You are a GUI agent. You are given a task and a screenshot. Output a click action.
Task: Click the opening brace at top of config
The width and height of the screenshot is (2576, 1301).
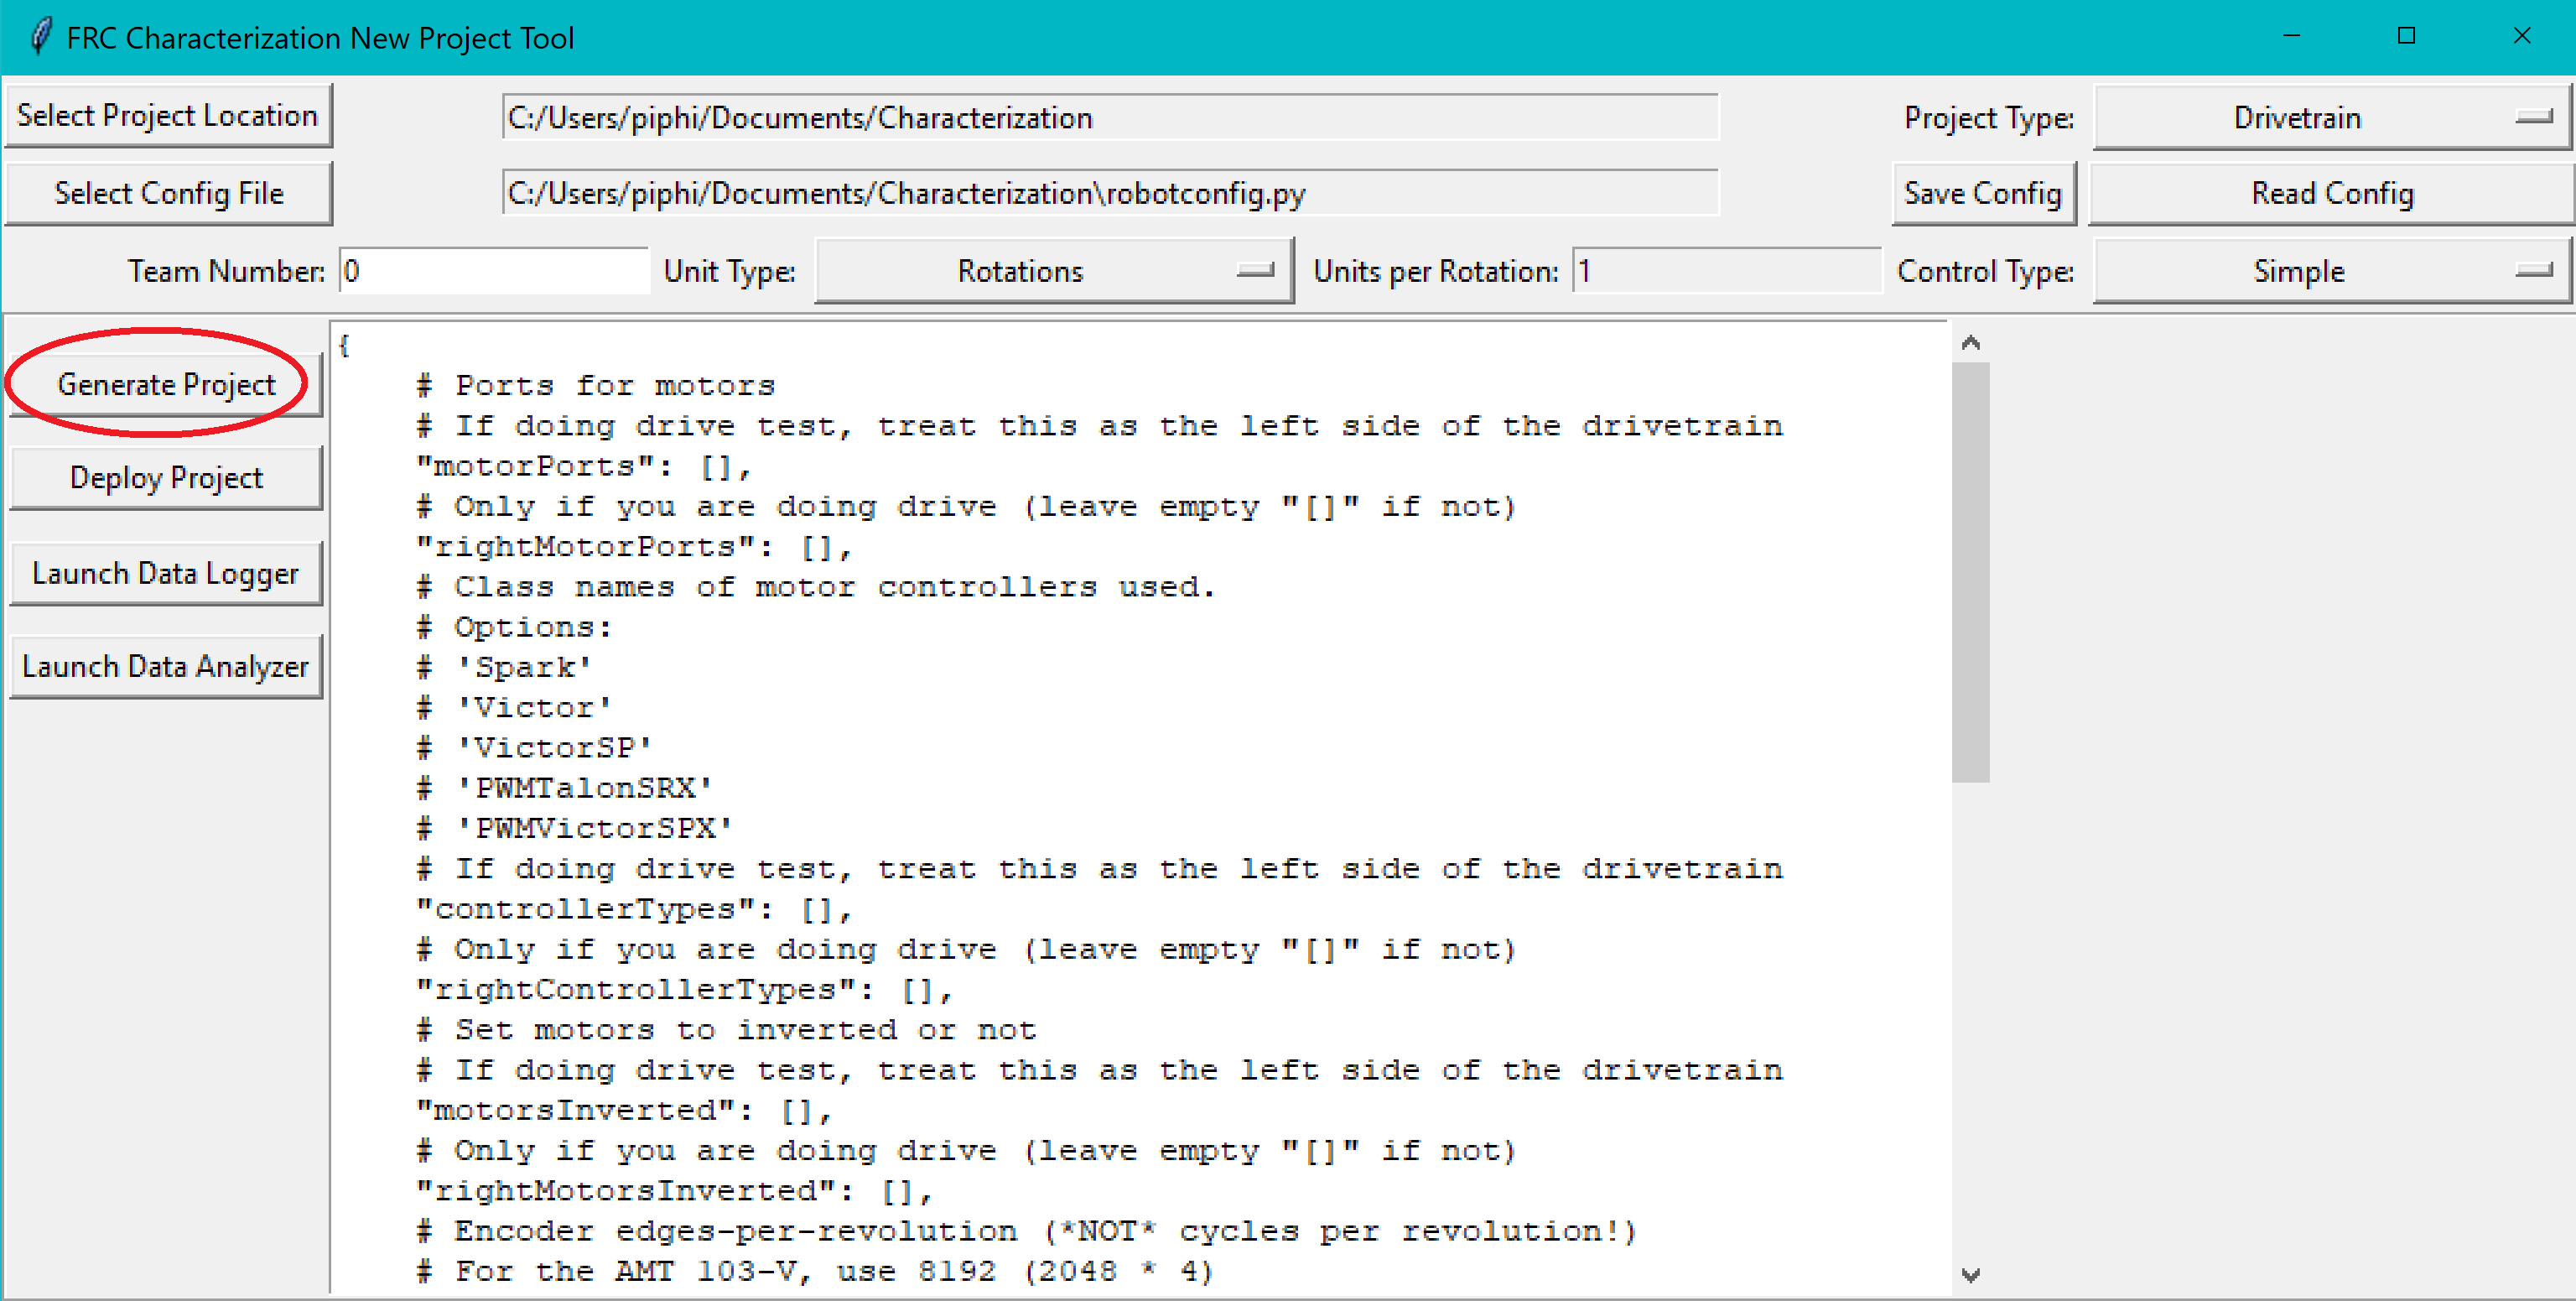coord(344,346)
